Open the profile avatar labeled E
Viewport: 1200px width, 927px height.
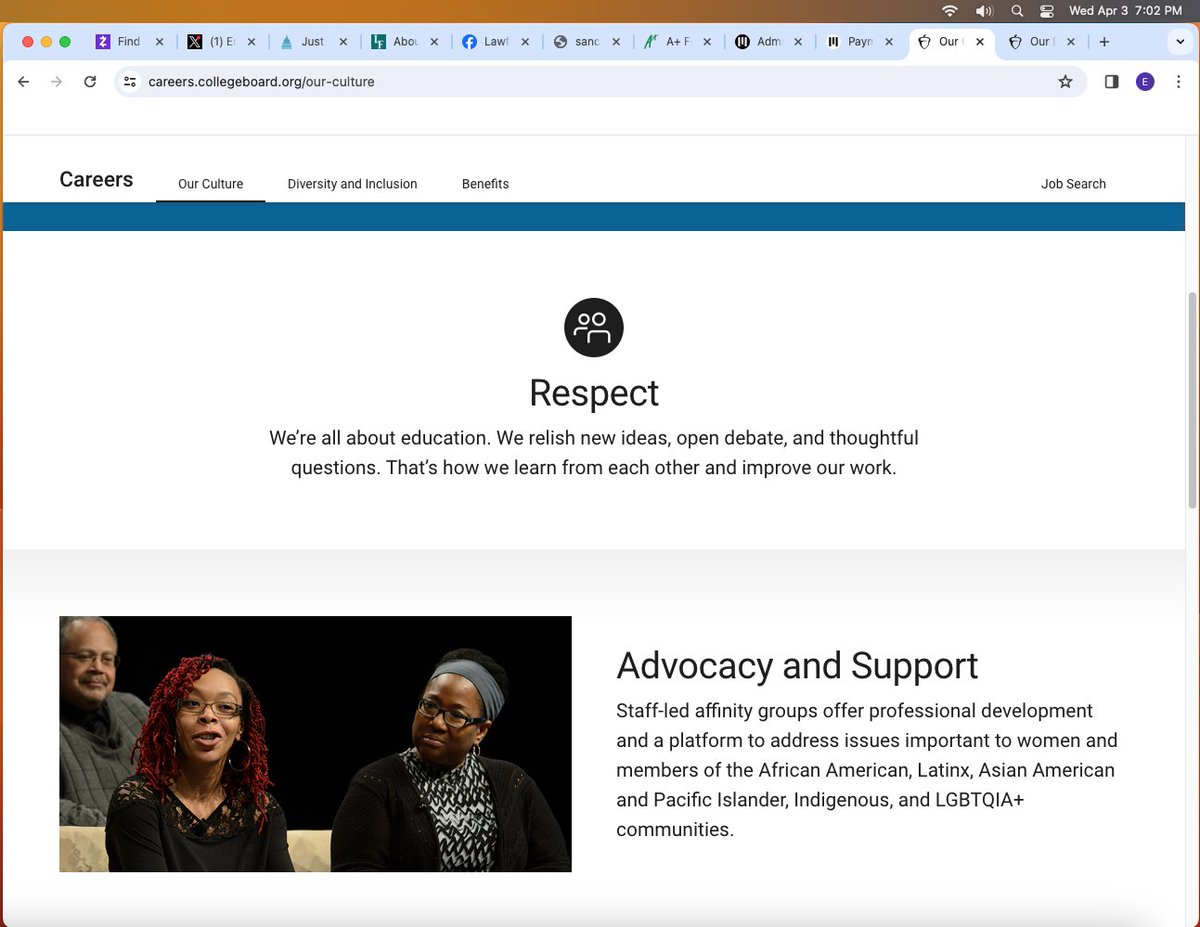pos(1145,82)
